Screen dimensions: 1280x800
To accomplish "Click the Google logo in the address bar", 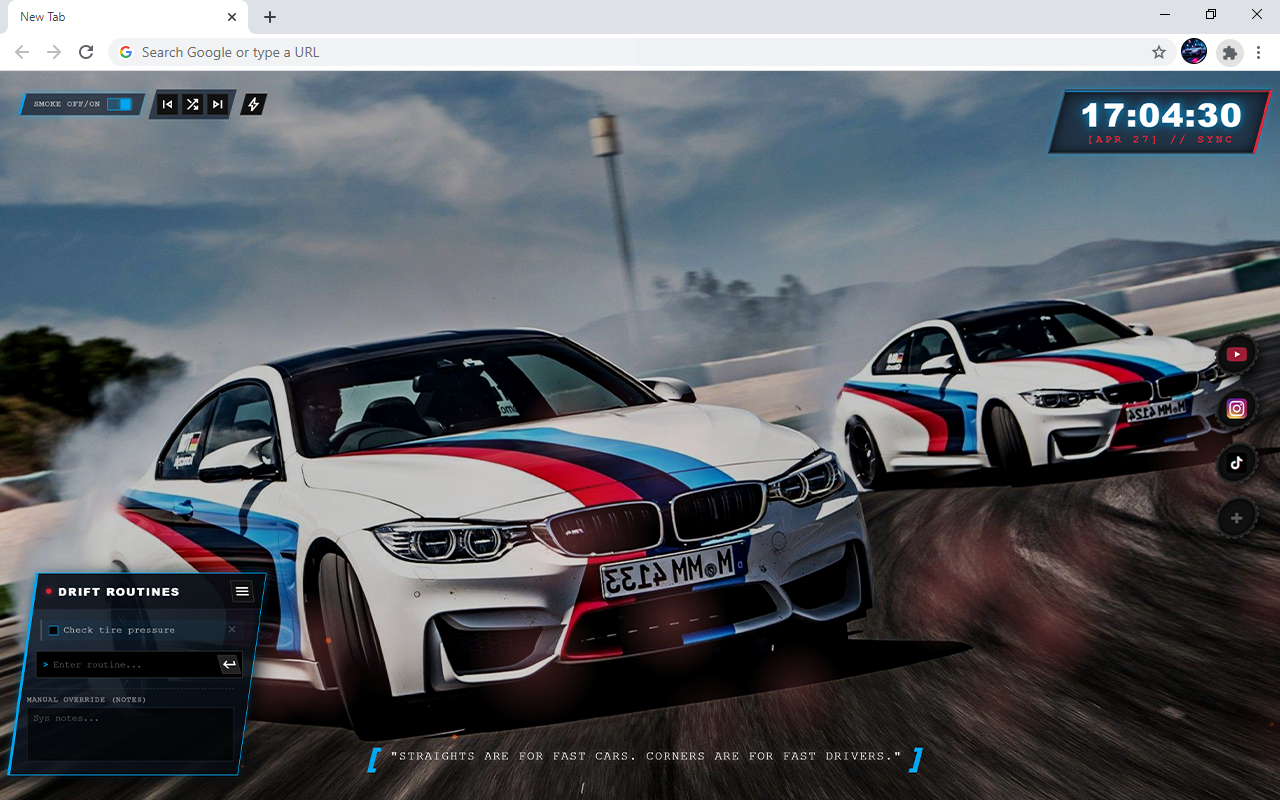I will coord(126,52).
